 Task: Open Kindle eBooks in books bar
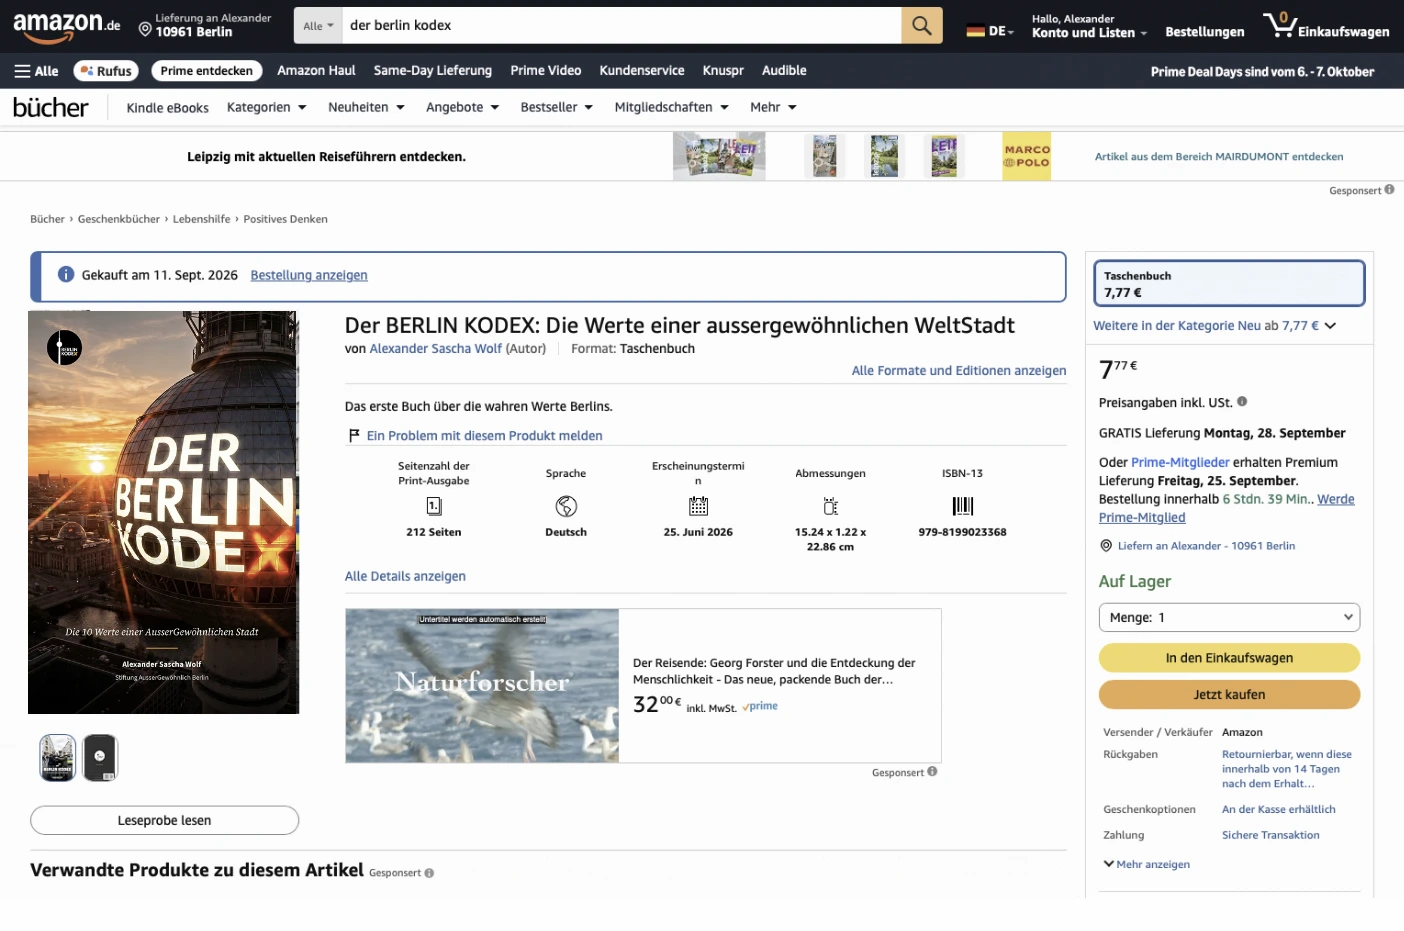167,108
